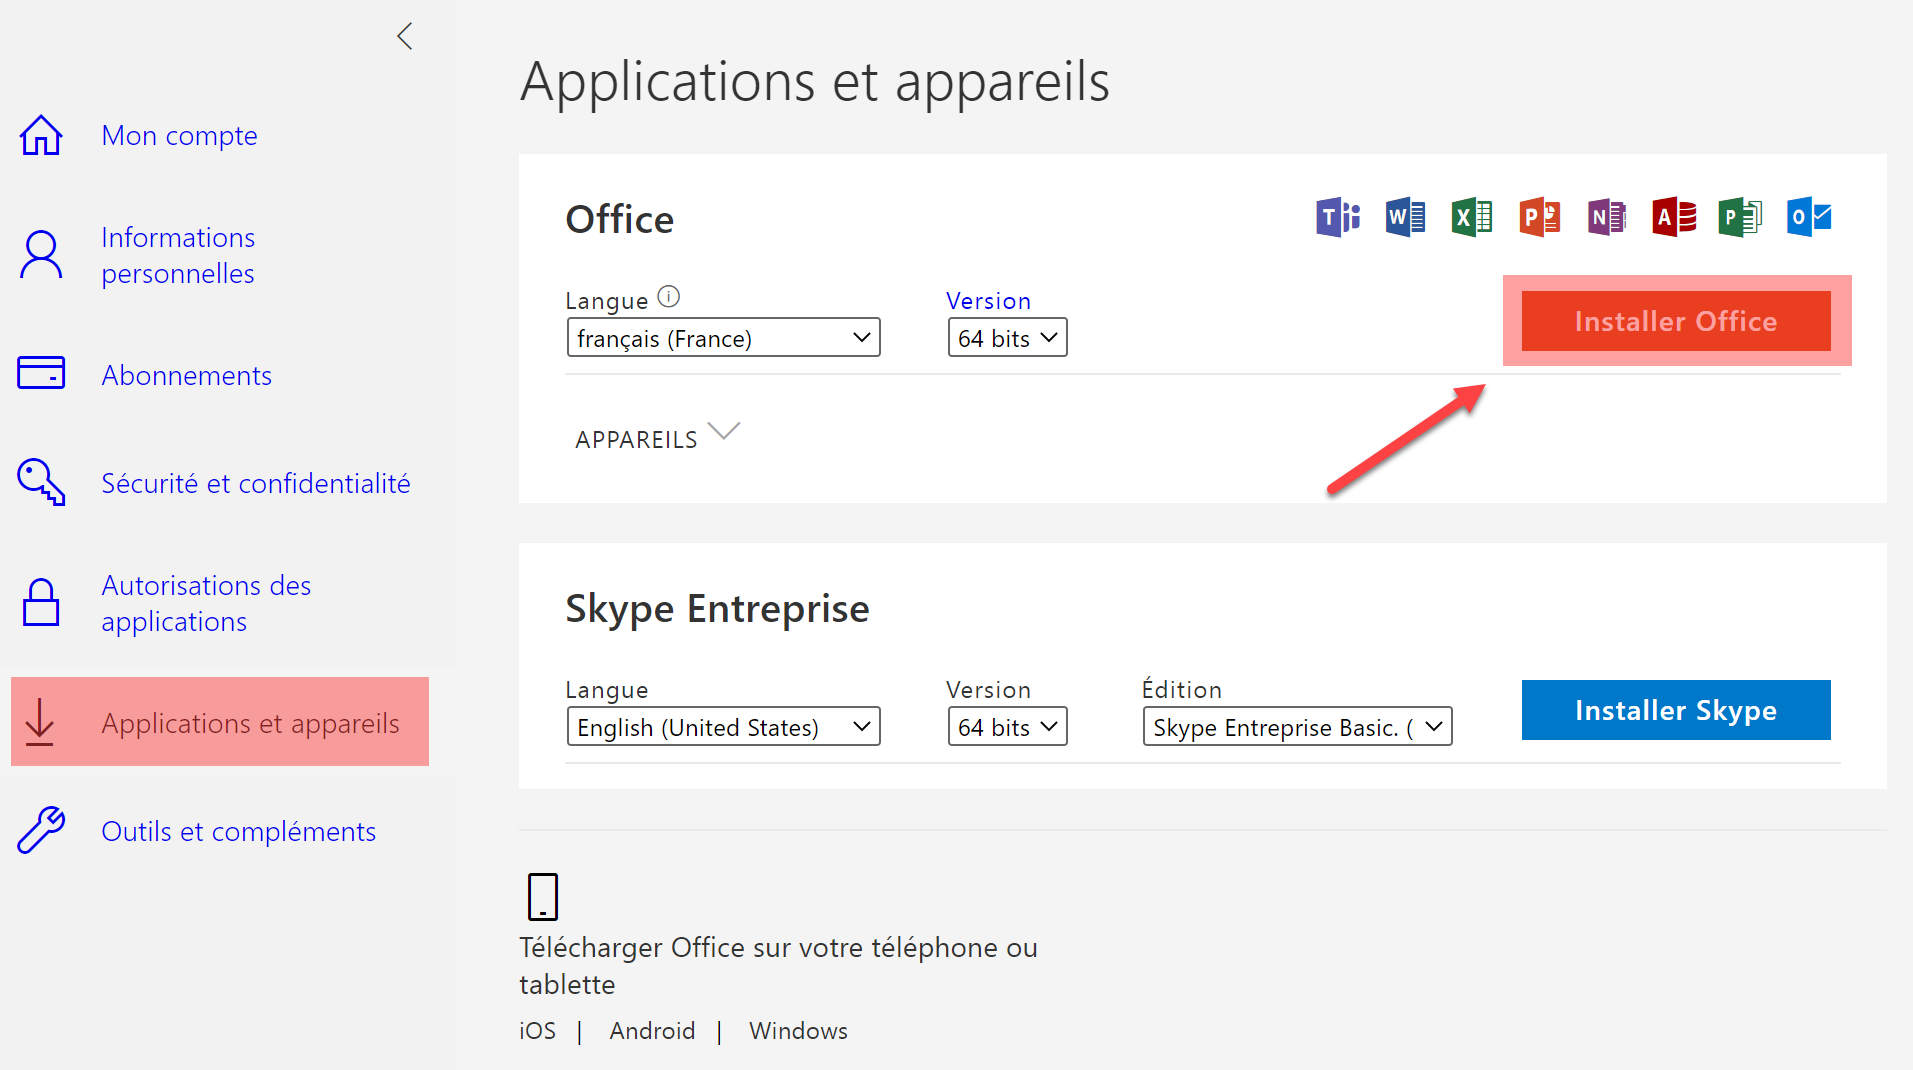1913x1070 pixels.
Task: Open Abonnements section
Action: tap(187, 375)
